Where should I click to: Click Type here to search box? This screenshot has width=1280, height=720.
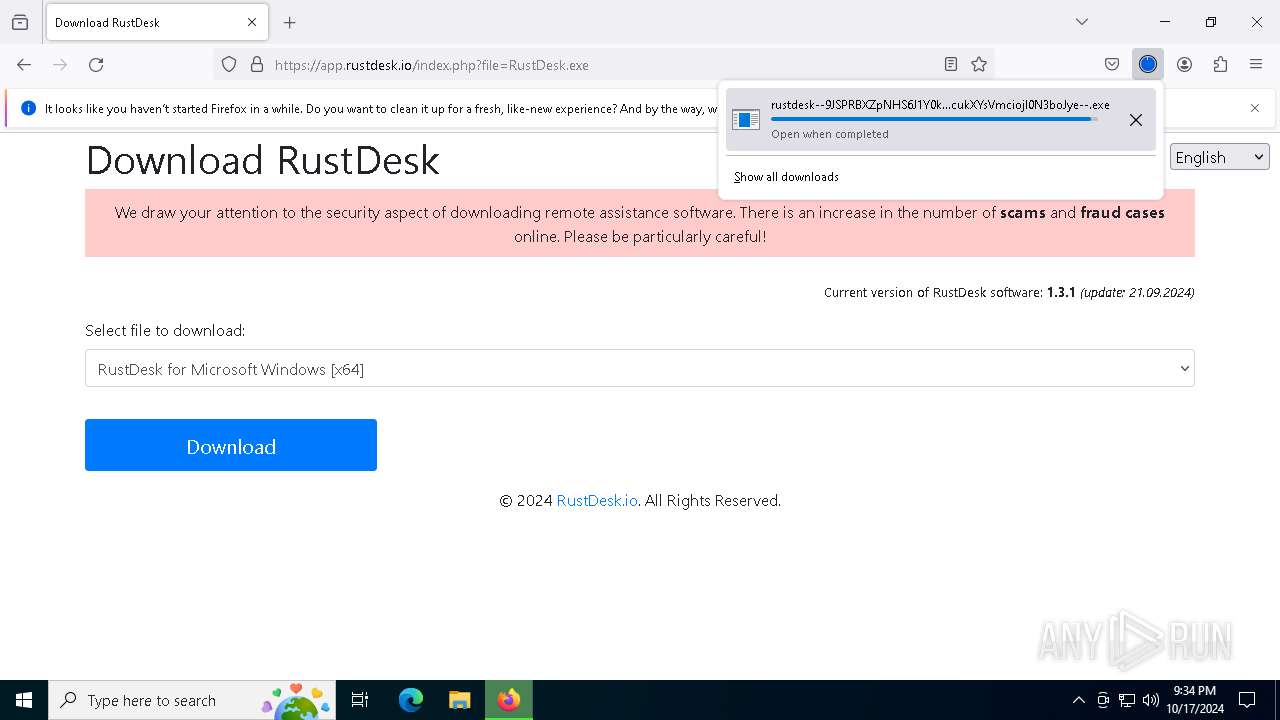point(192,700)
